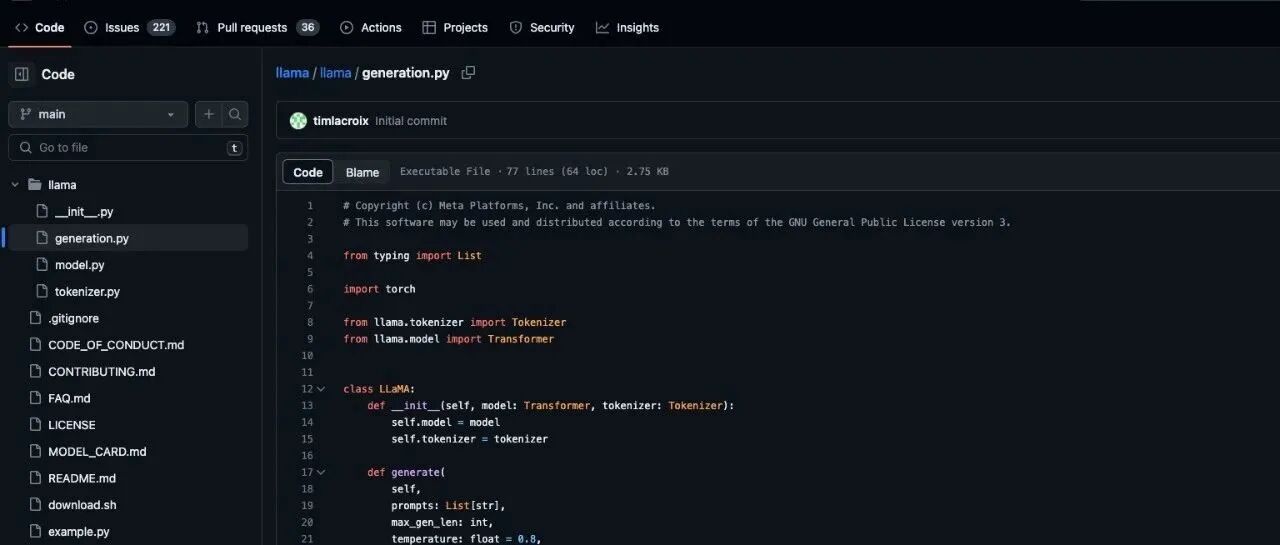Image resolution: width=1280 pixels, height=545 pixels.
Task: Open CONTRIBUTING.md in file tree
Action: pos(102,372)
